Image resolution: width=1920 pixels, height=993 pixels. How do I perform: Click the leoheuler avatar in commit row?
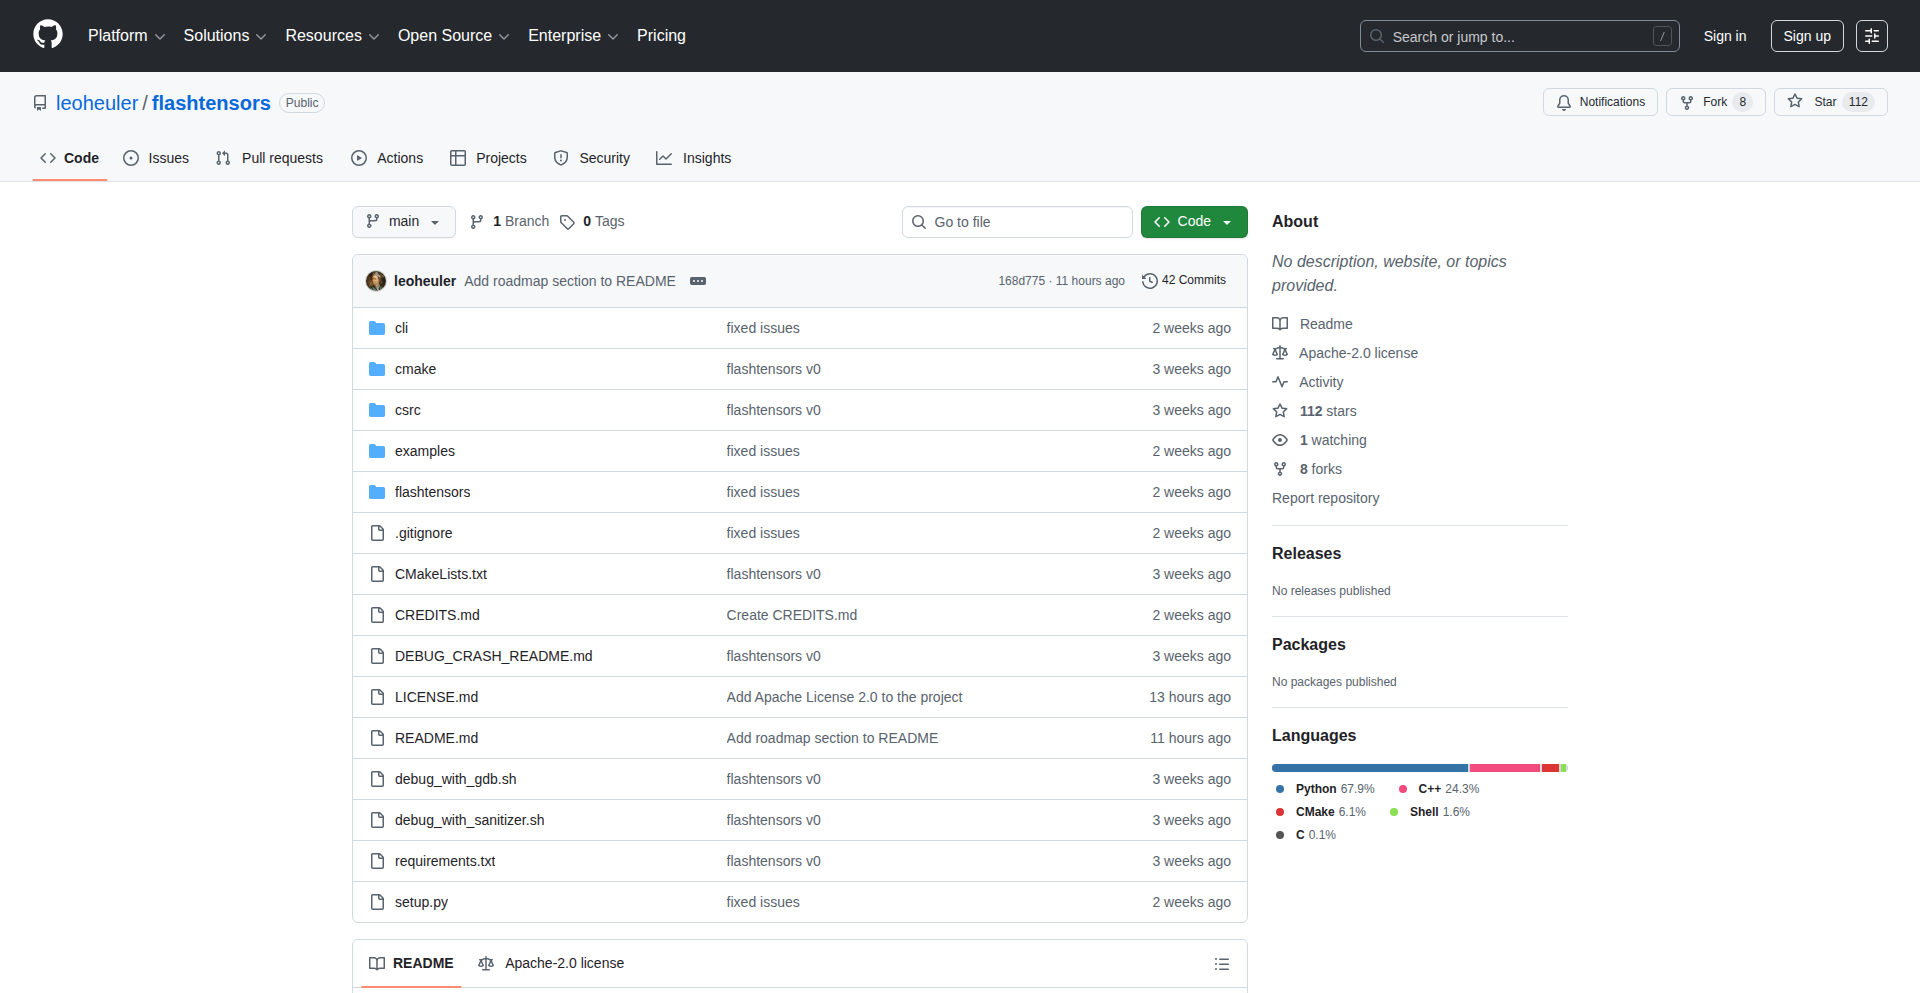tap(376, 281)
